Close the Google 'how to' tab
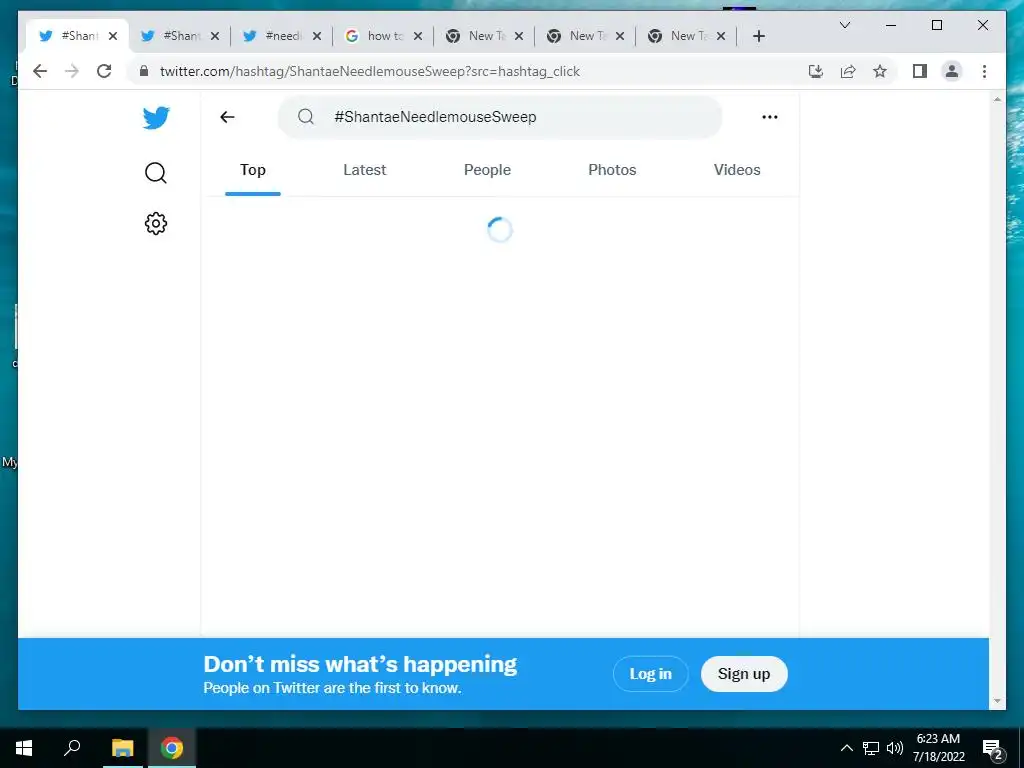The height and width of the screenshot is (768, 1024). [x=418, y=36]
